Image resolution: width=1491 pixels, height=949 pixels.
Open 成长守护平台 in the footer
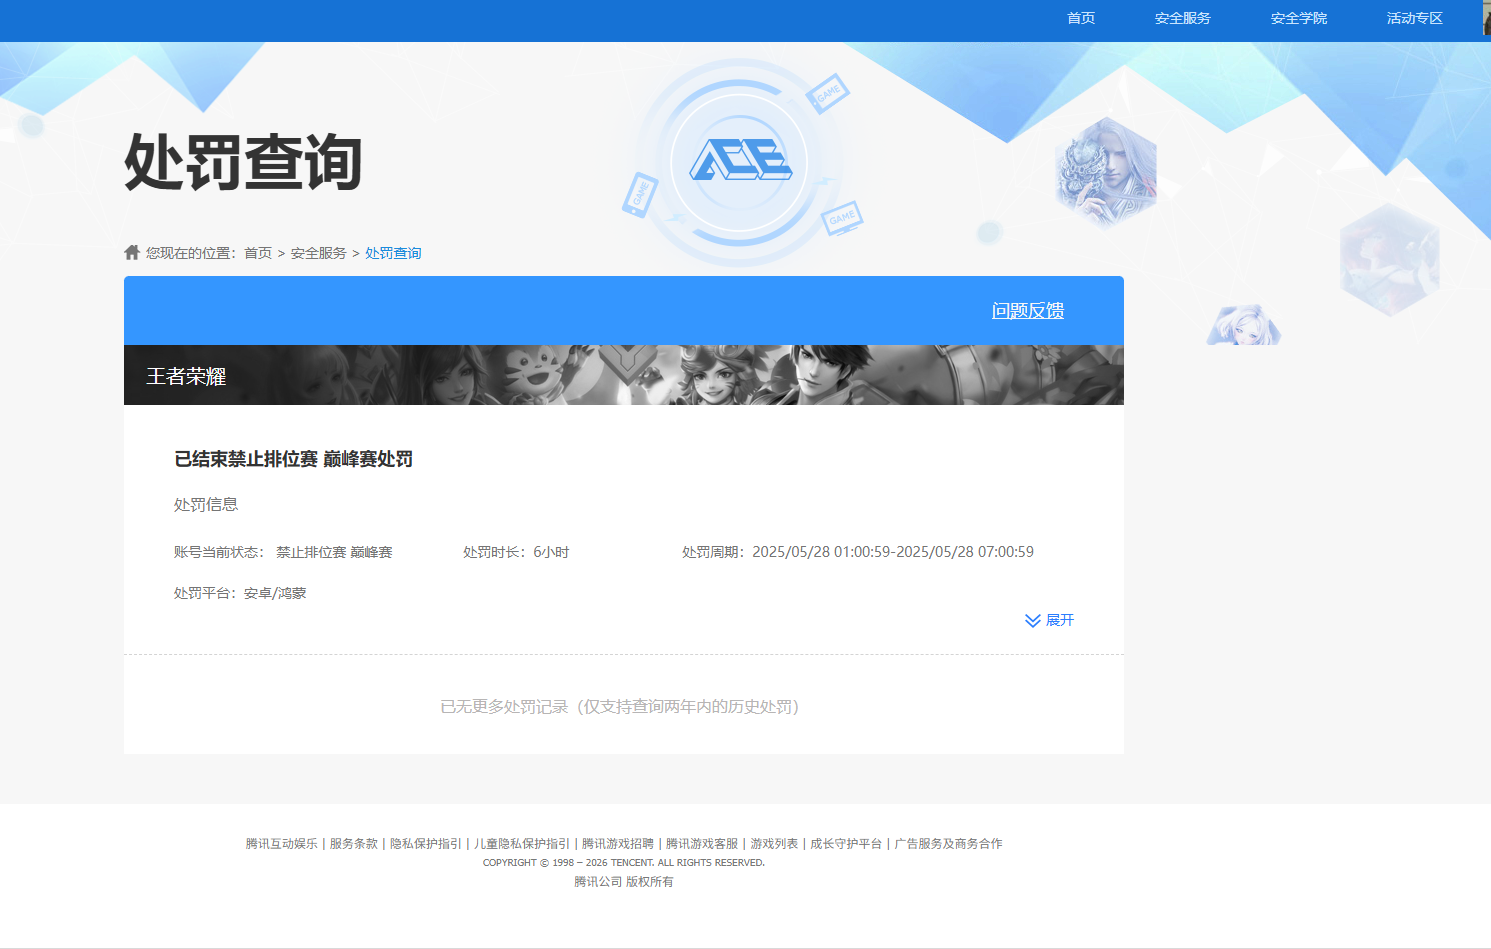pos(846,844)
